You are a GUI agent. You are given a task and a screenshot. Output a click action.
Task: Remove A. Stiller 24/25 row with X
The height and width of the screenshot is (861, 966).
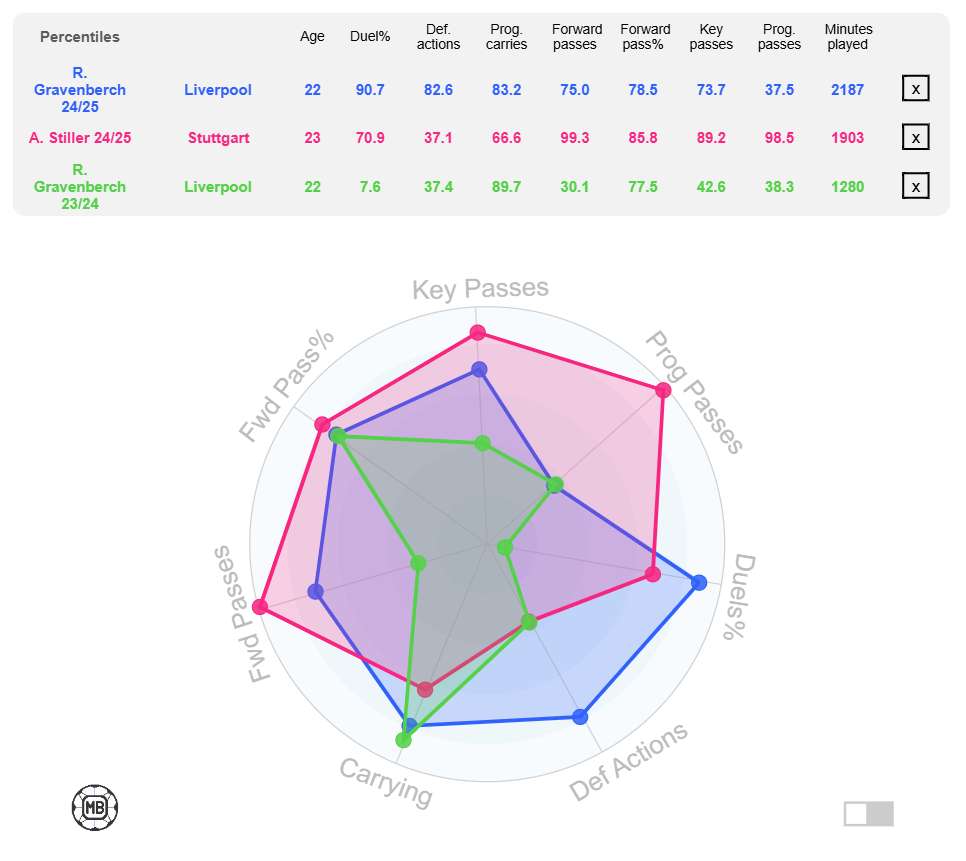pos(915,137)
